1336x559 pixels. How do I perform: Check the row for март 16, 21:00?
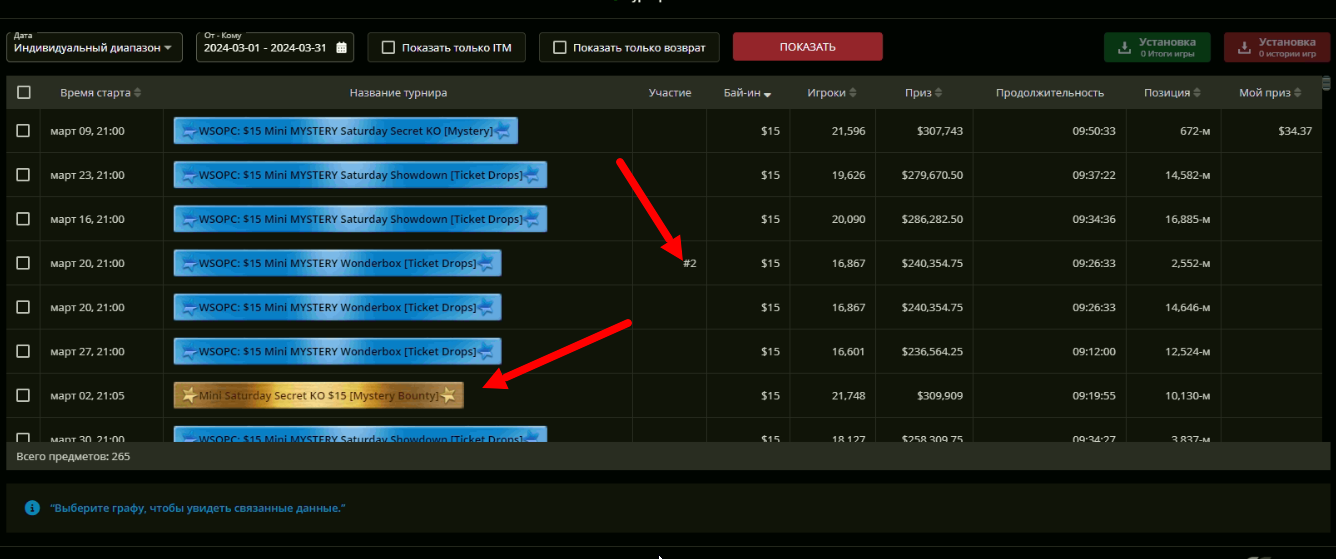click(x=24, y=219)
